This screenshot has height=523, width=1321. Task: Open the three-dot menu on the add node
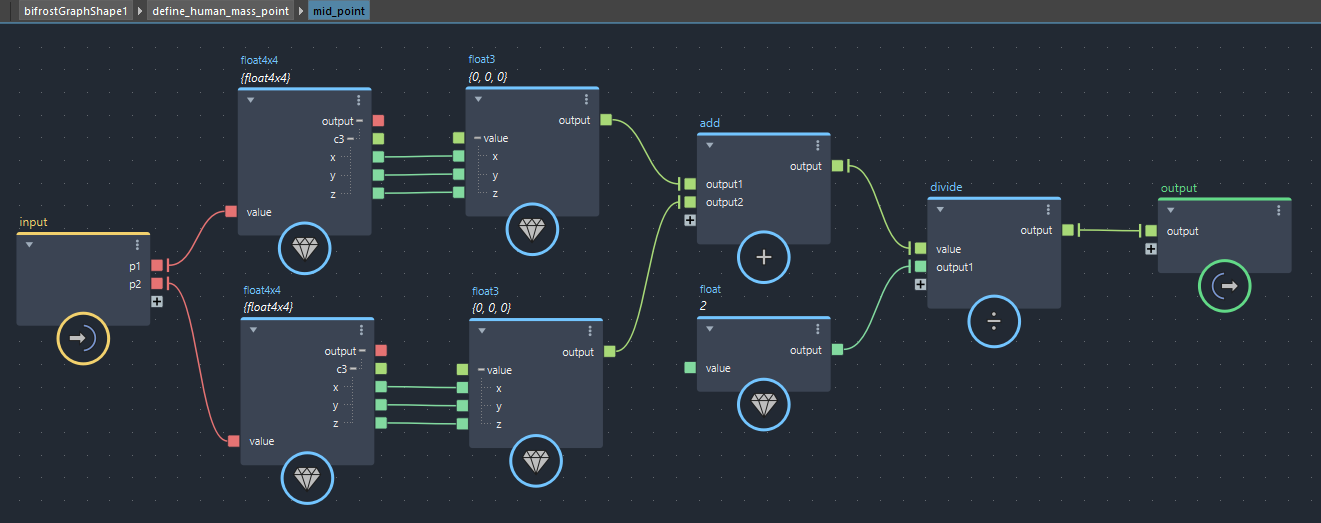click(818, 146)
